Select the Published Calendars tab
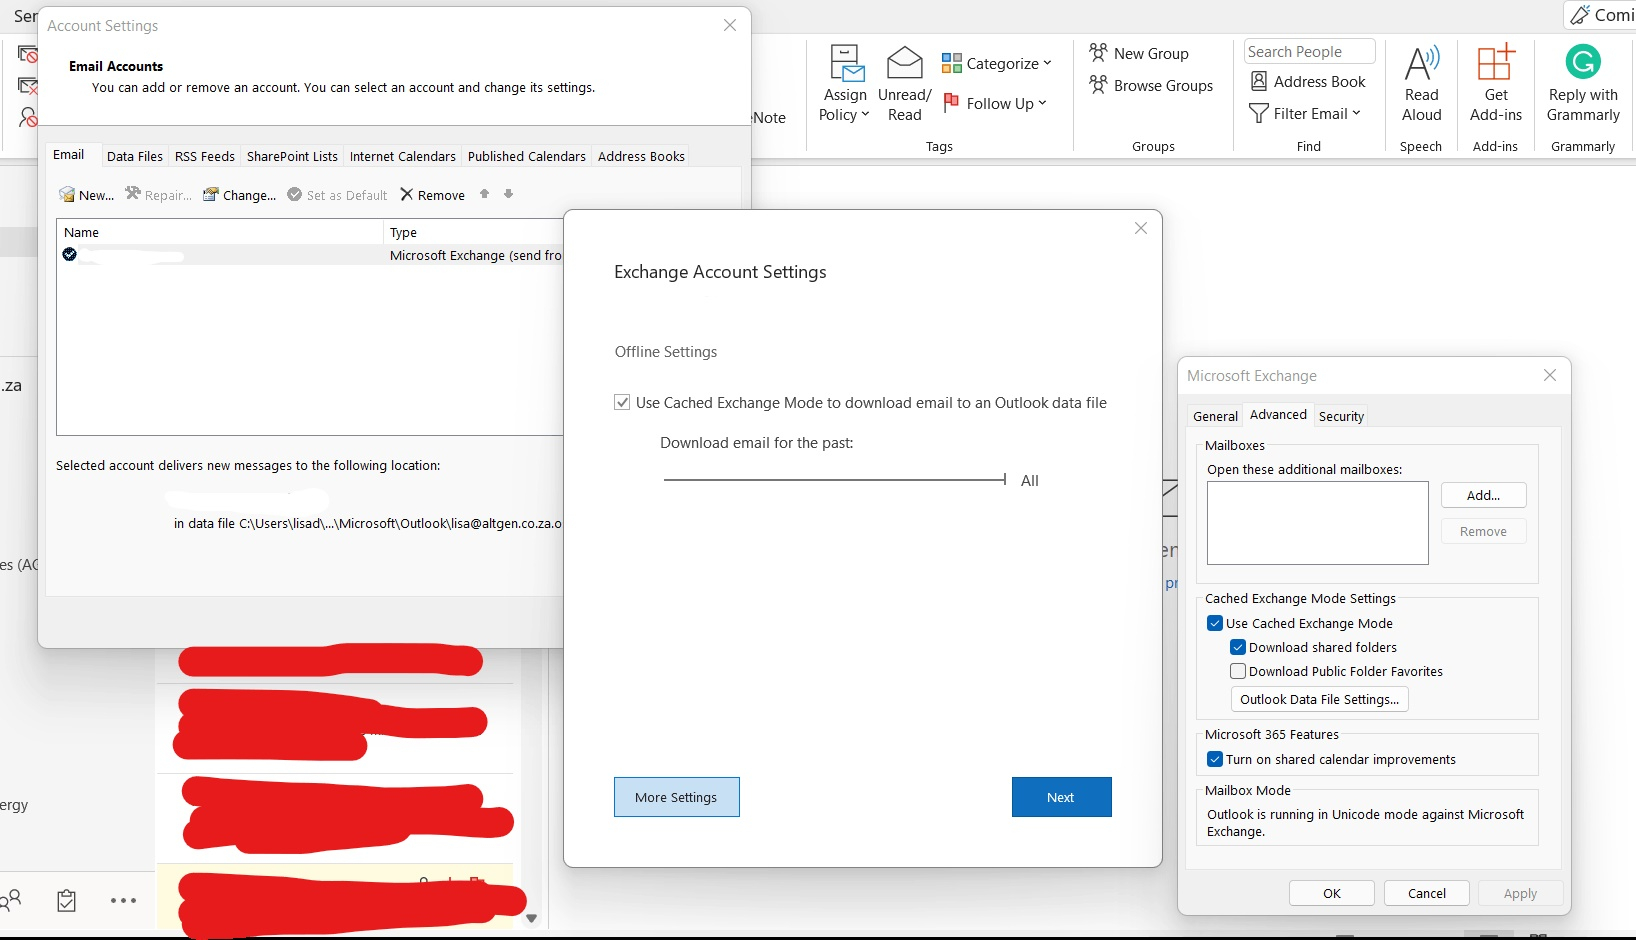The width and height of the screenshot is (1636, 940). tap(527, 156)
